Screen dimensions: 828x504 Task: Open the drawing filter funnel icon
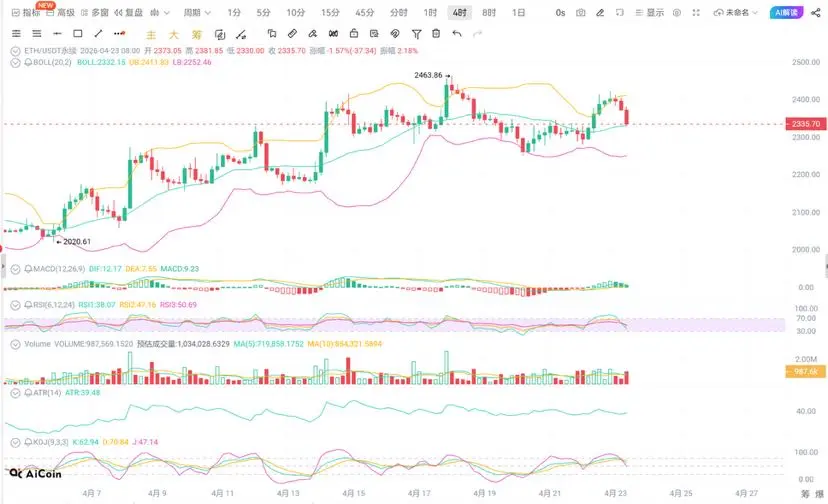tap(416, 34)
